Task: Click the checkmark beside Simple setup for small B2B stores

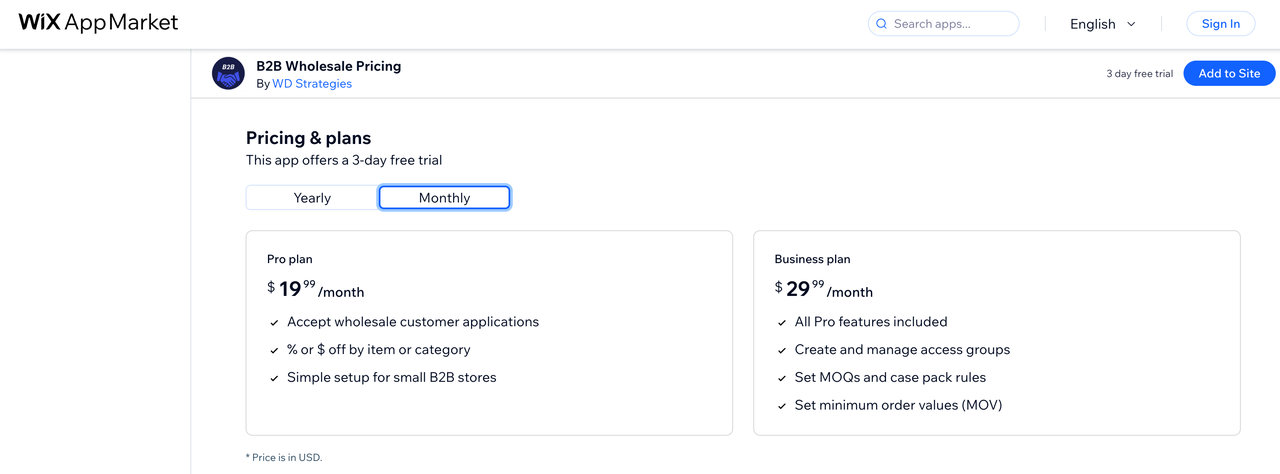Action: point(274,378)
